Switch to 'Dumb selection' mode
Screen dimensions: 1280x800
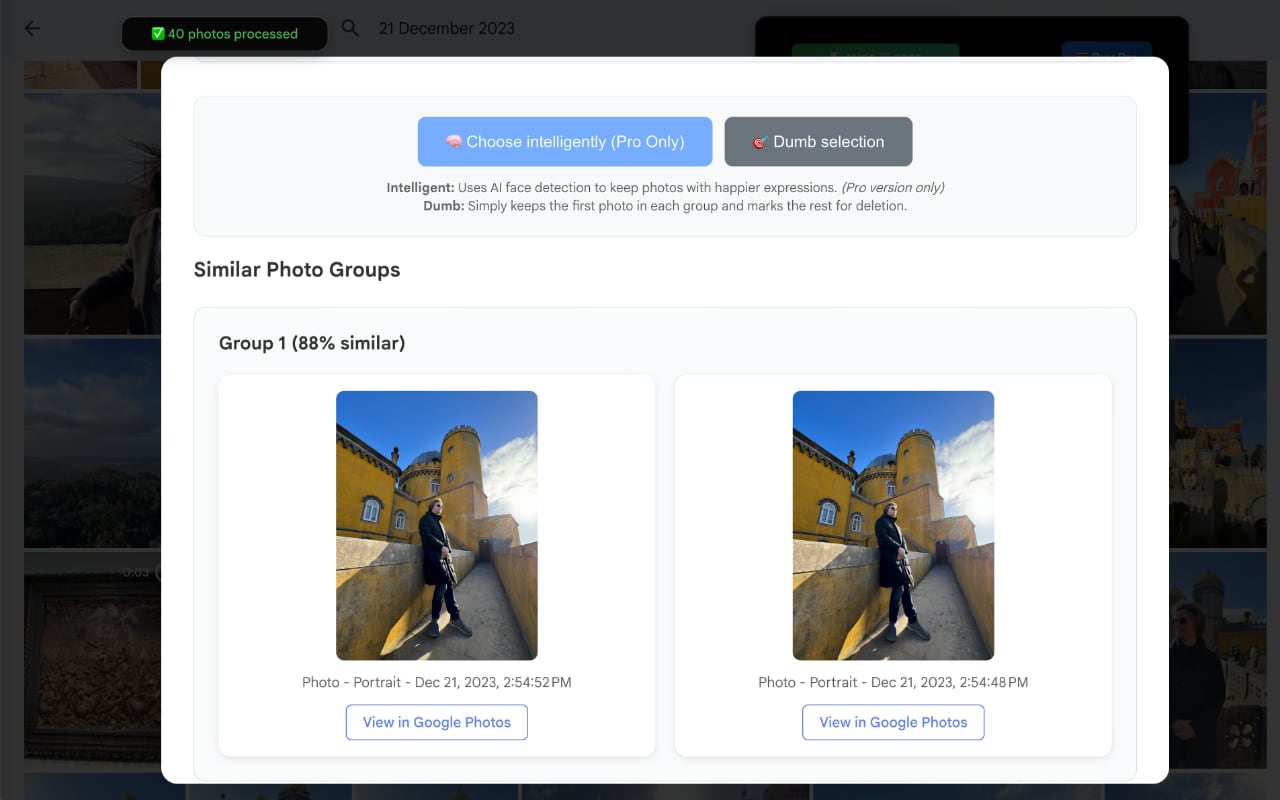[x=818, y=141]
